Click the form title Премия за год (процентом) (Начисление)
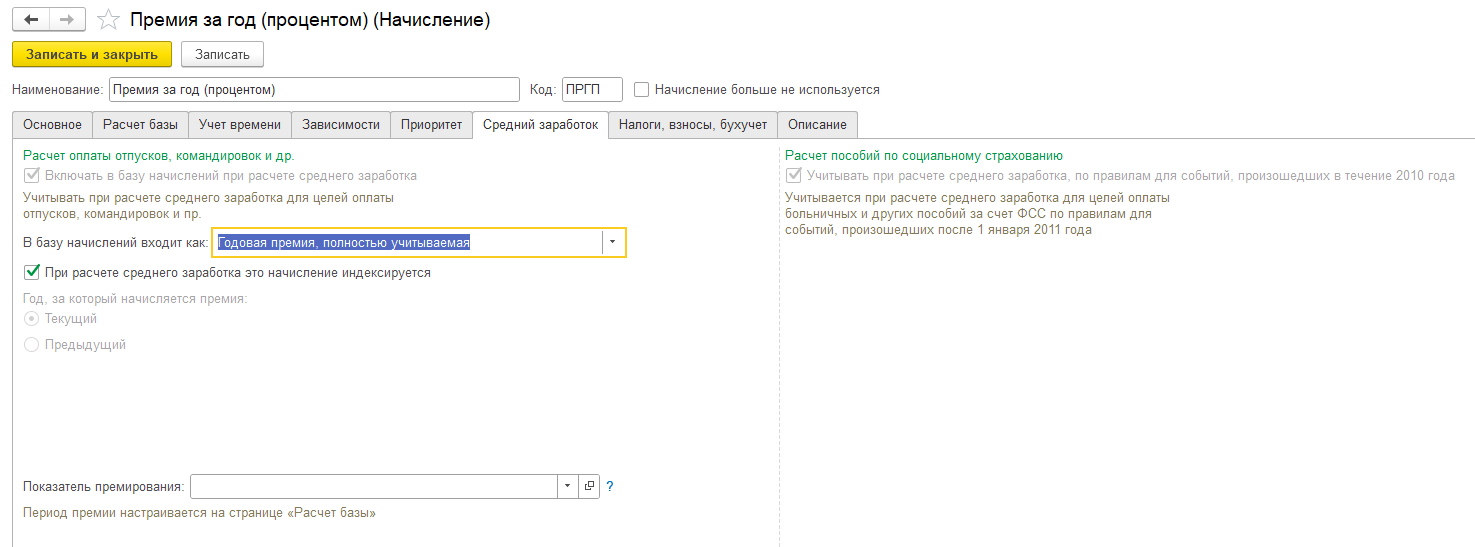This screenshot has width=1475, height=547. coord(310,20)
